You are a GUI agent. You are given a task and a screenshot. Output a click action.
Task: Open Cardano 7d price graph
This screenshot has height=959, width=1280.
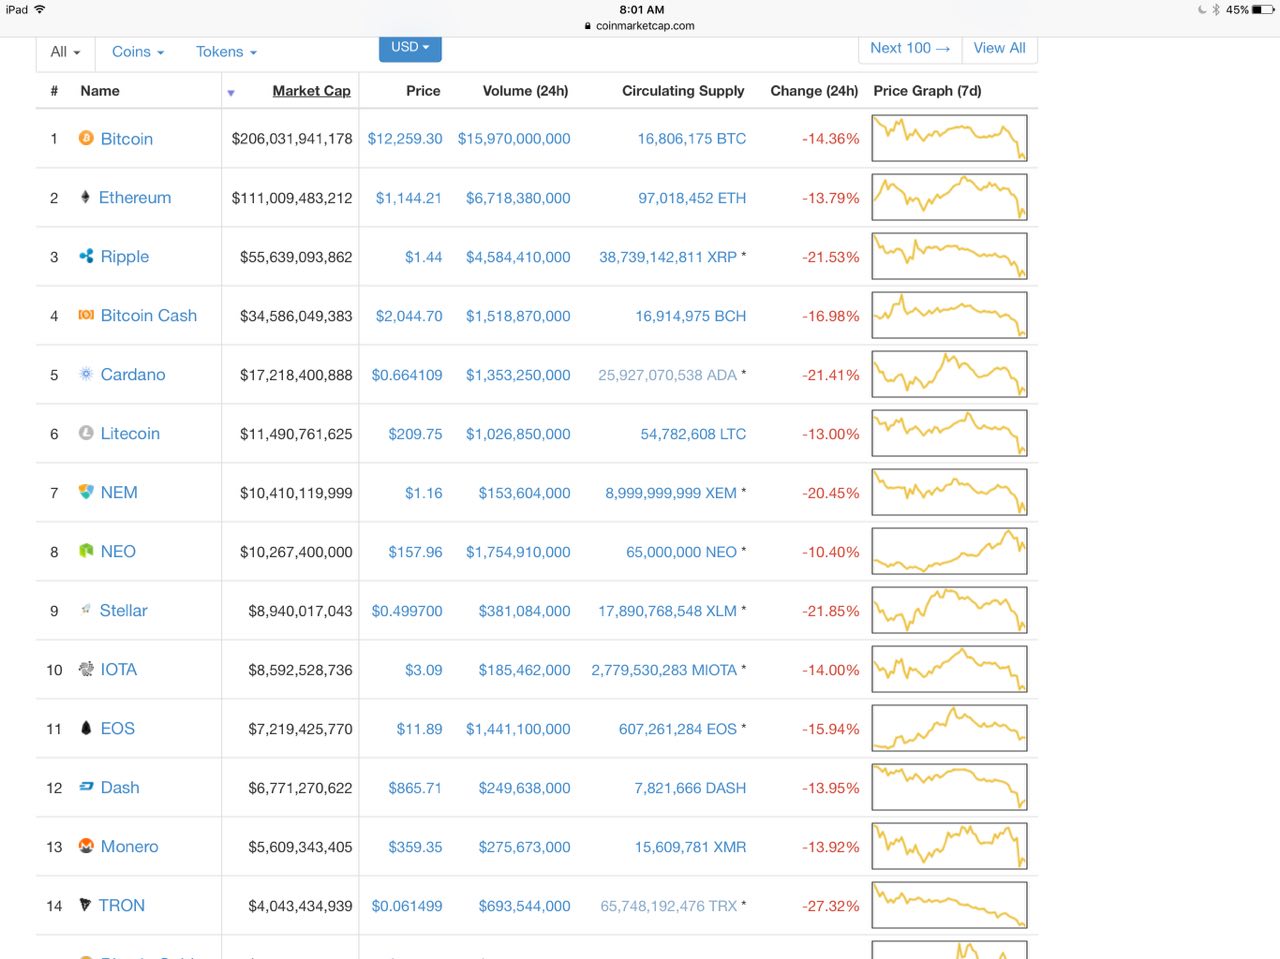pos(949,374)
